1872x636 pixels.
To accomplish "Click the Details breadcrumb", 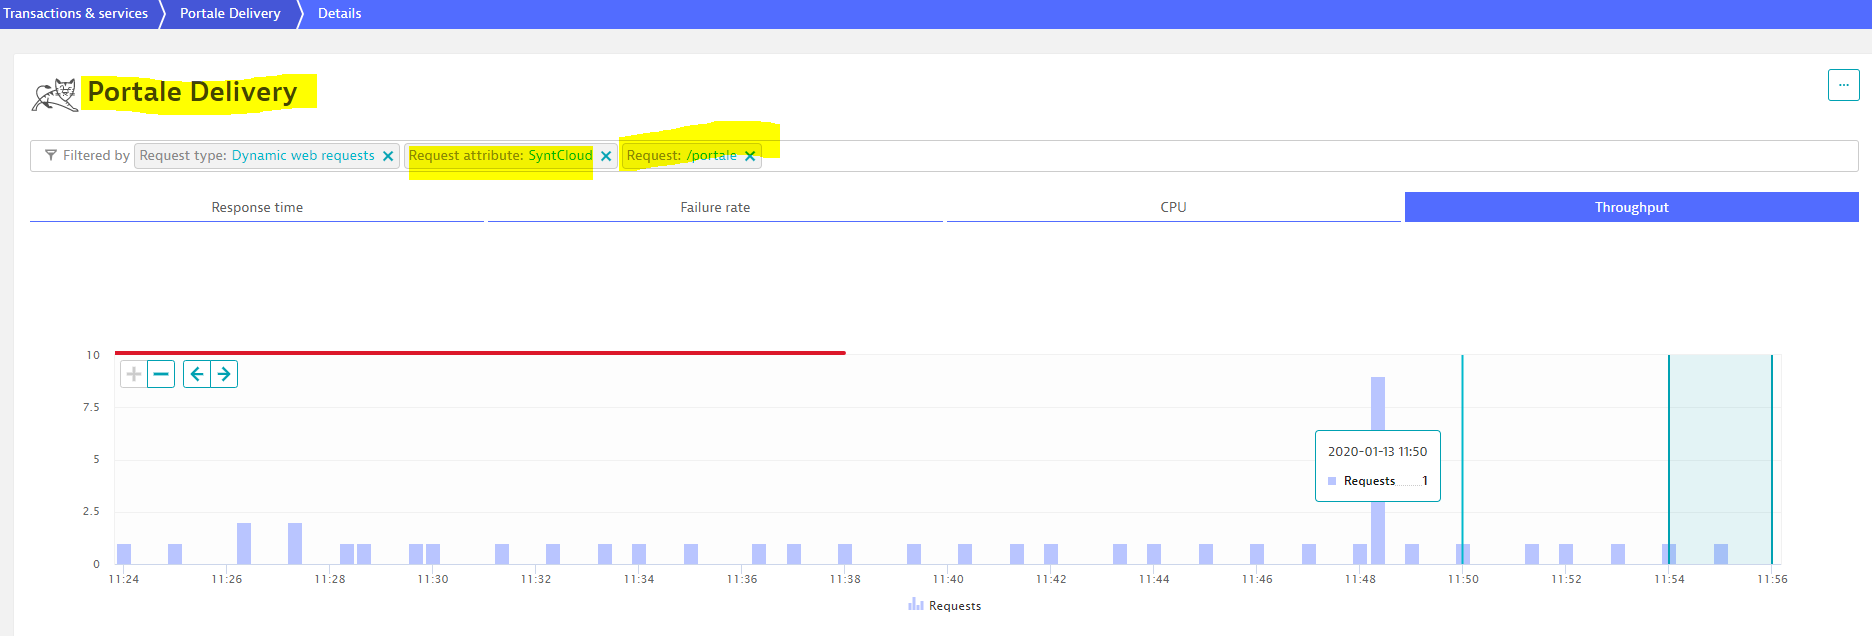I will pyautogui.click(x=340, y=13).
